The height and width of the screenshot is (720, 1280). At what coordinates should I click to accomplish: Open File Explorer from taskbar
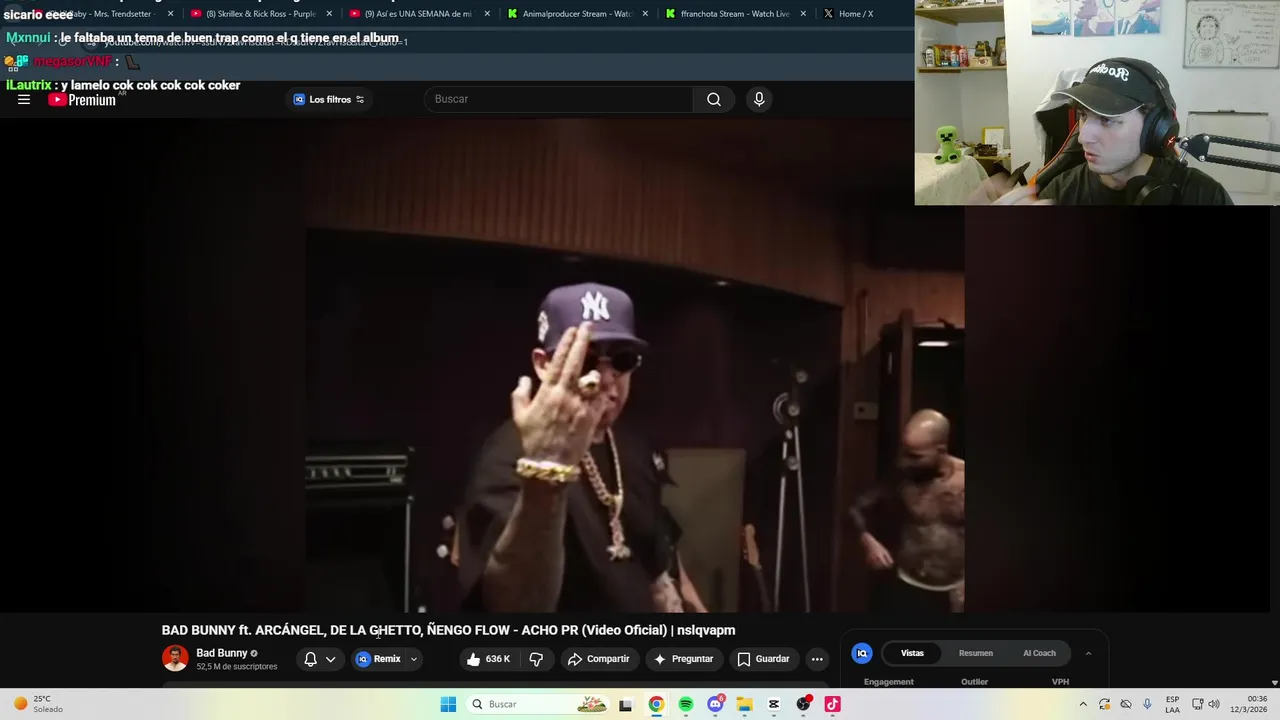click(x=744, y=704)
